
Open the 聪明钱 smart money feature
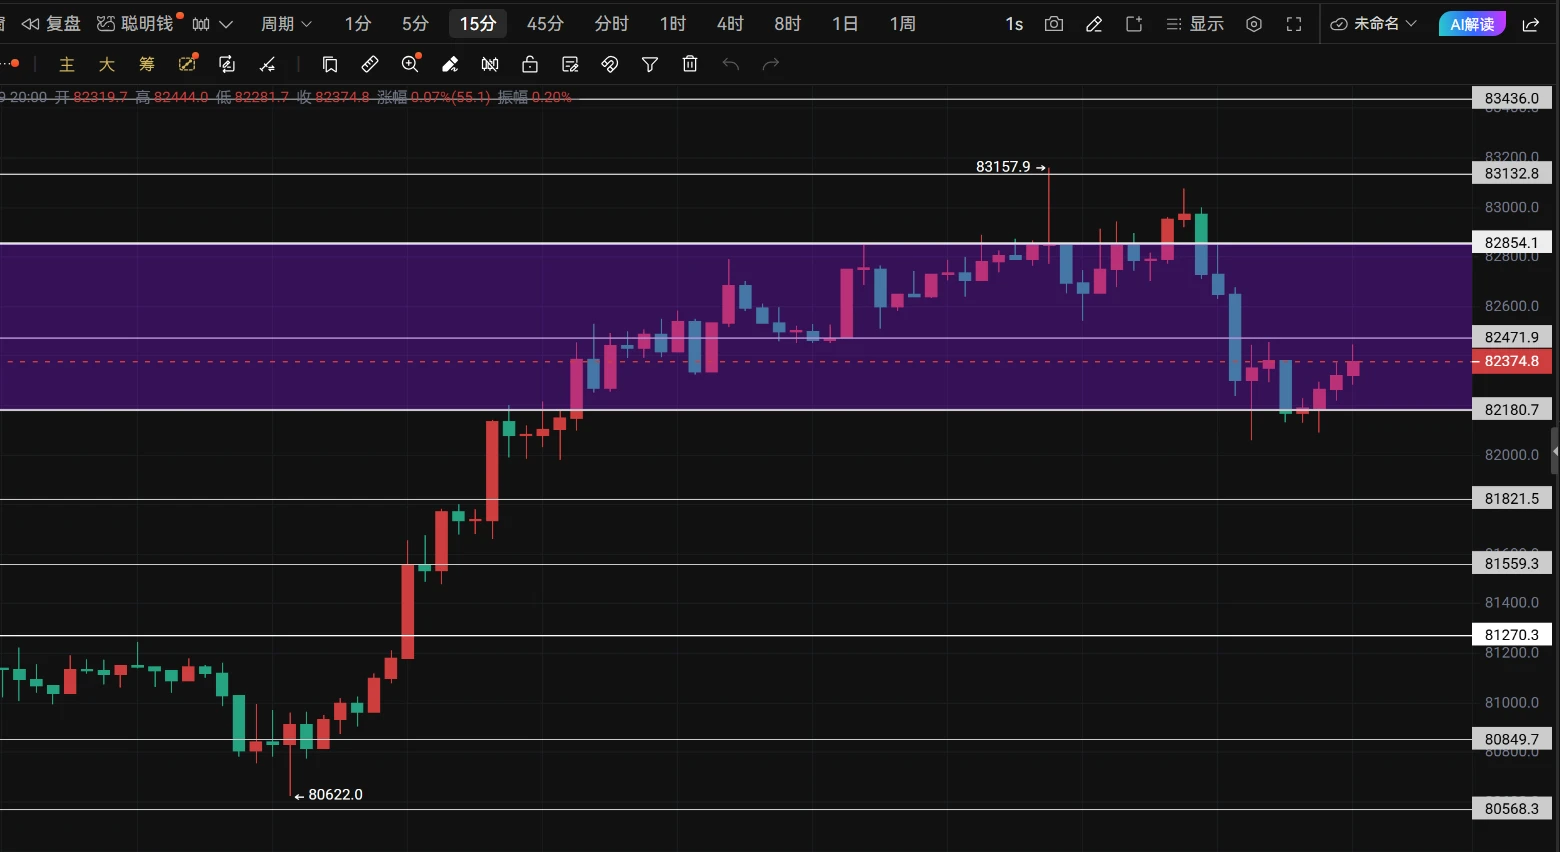136,24
